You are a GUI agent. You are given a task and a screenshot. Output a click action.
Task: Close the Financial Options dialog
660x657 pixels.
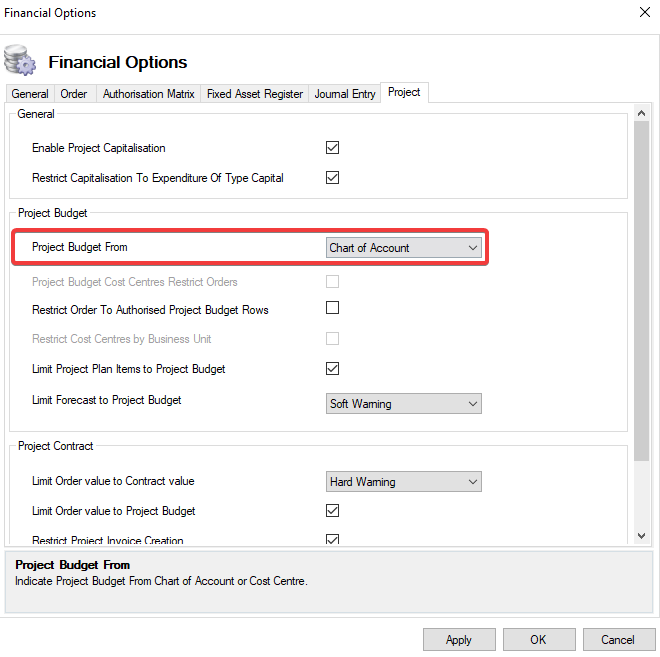643,13
